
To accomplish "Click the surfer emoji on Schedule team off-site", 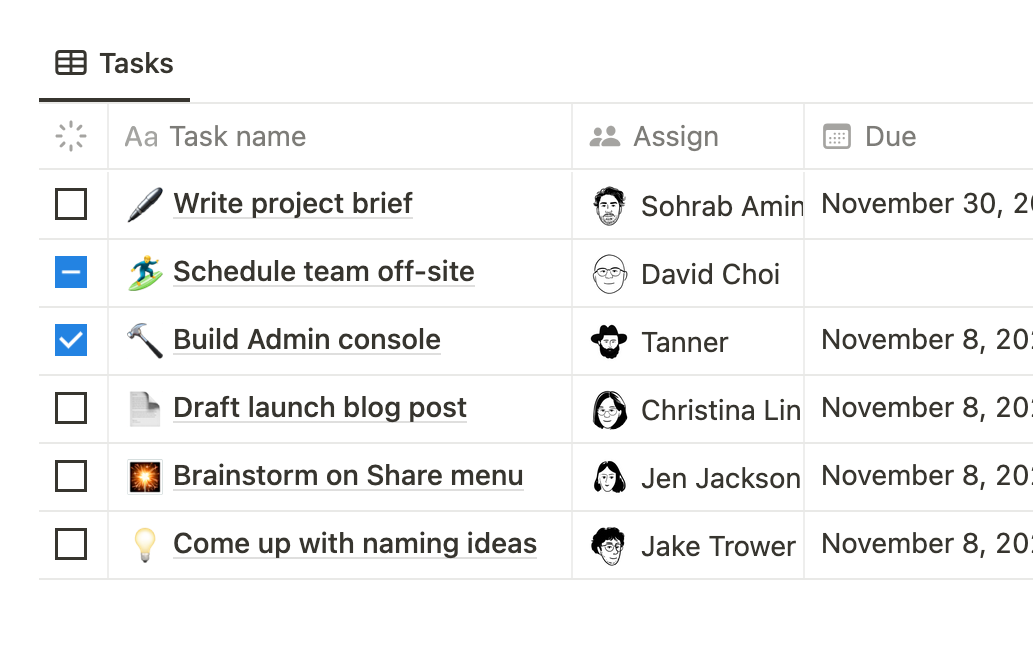I will (145, 272).
